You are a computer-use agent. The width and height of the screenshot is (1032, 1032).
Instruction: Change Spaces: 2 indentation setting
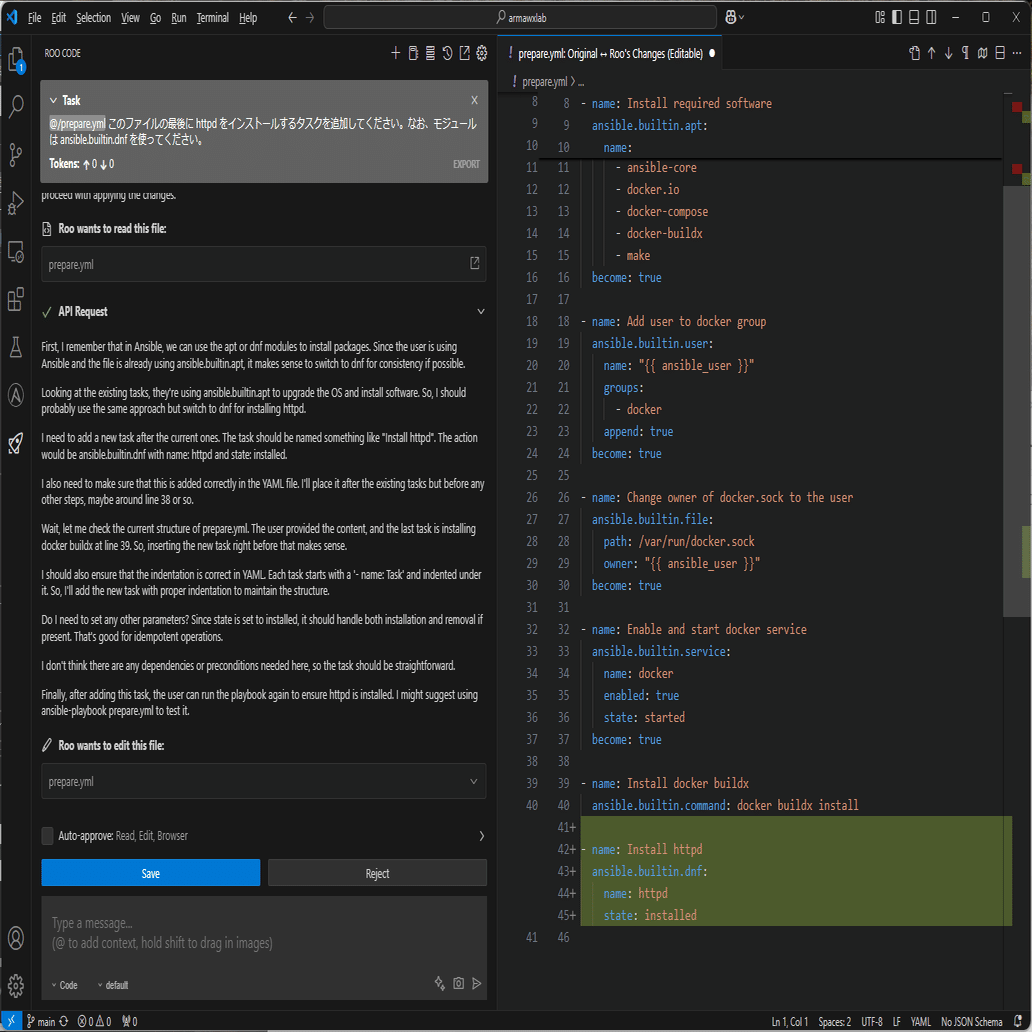(835, 1021)
